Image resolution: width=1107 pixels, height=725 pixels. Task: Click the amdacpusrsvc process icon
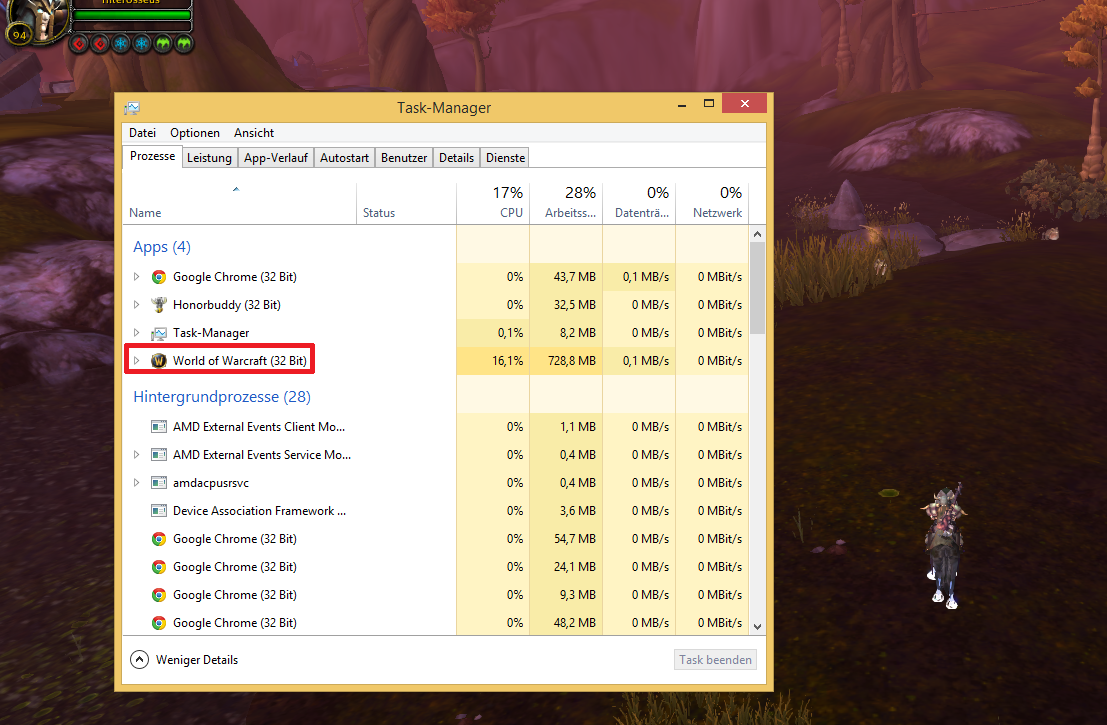(158, 483)
